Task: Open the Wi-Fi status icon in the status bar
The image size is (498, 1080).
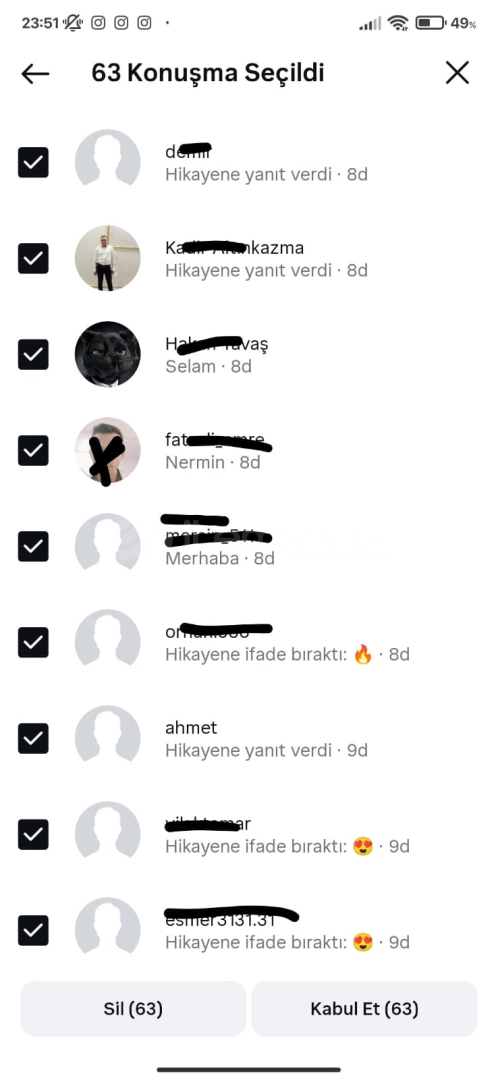Action: point(397,23)
